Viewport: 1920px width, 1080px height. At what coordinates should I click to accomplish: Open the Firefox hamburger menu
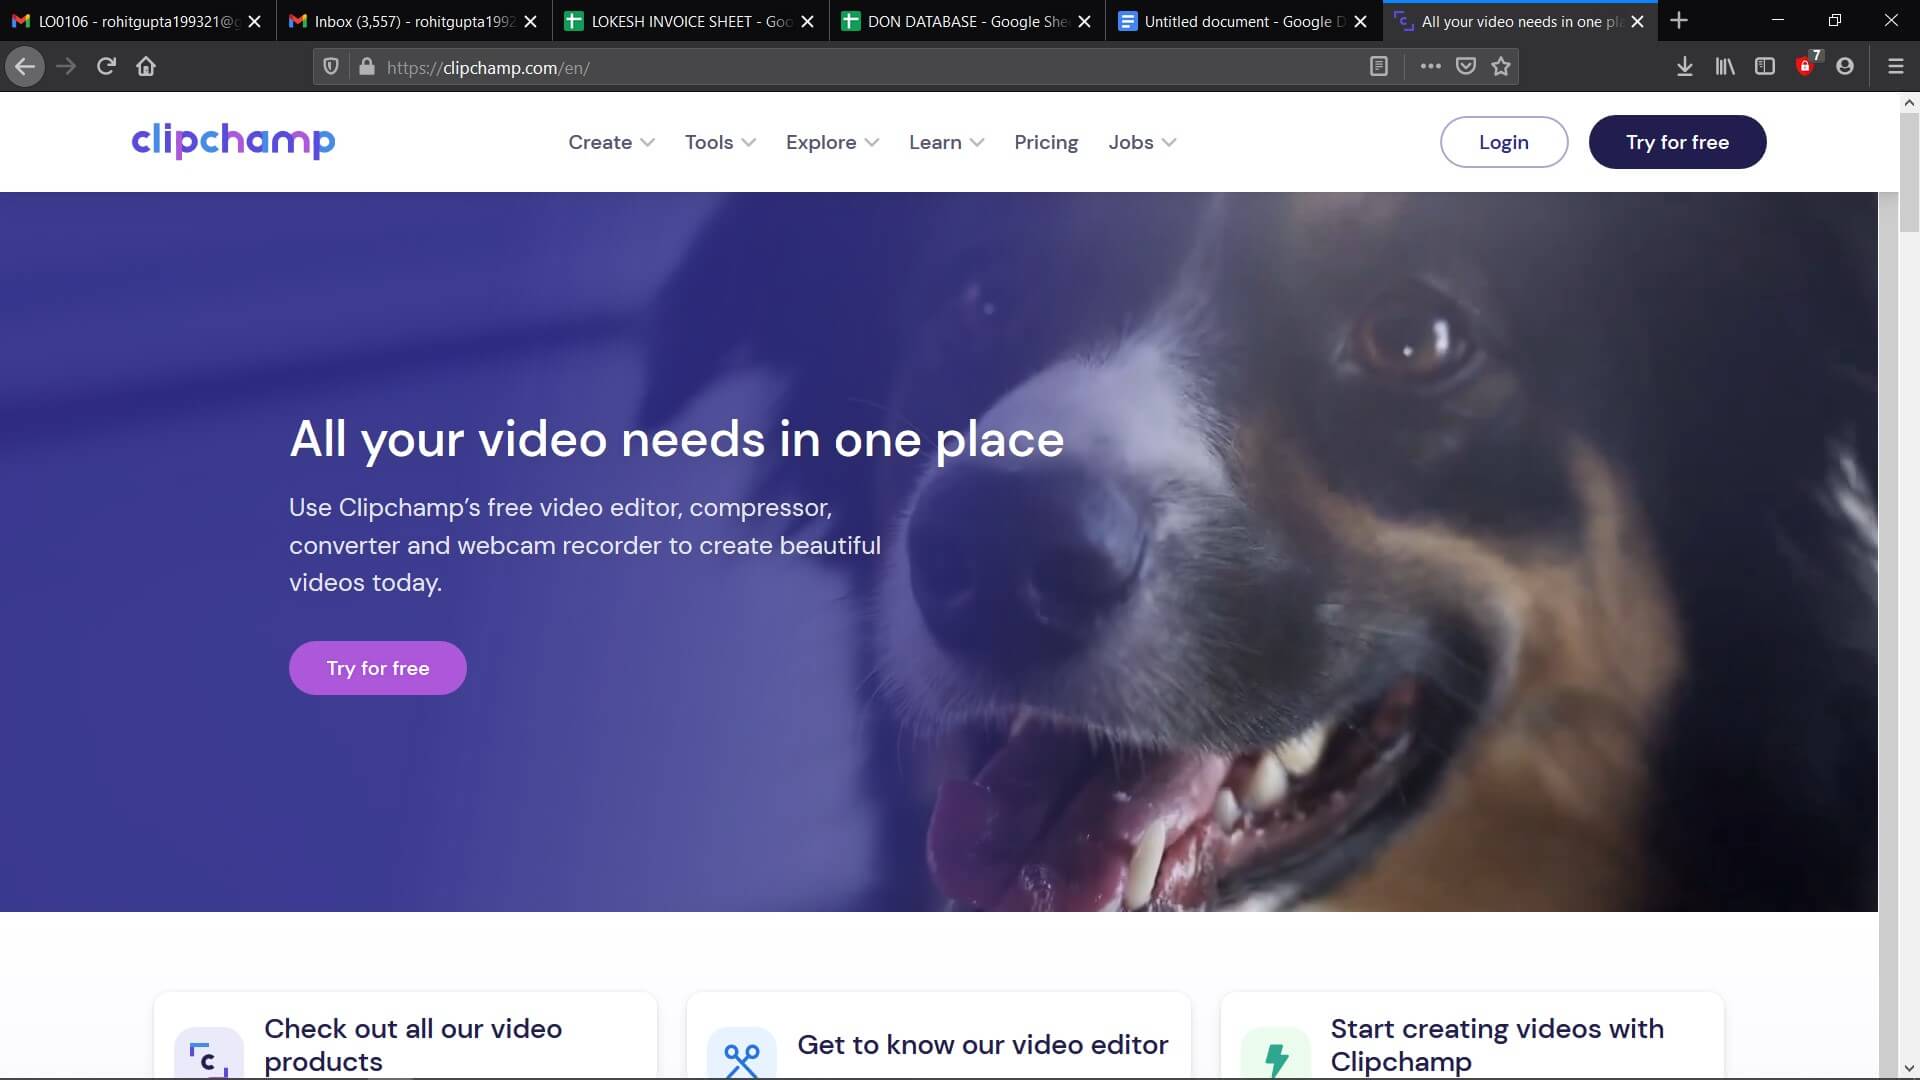point(1895,66)
